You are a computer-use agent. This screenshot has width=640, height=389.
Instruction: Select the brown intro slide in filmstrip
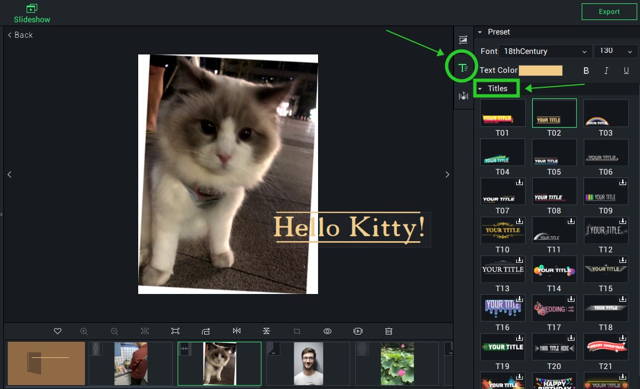tap(46, 363)
